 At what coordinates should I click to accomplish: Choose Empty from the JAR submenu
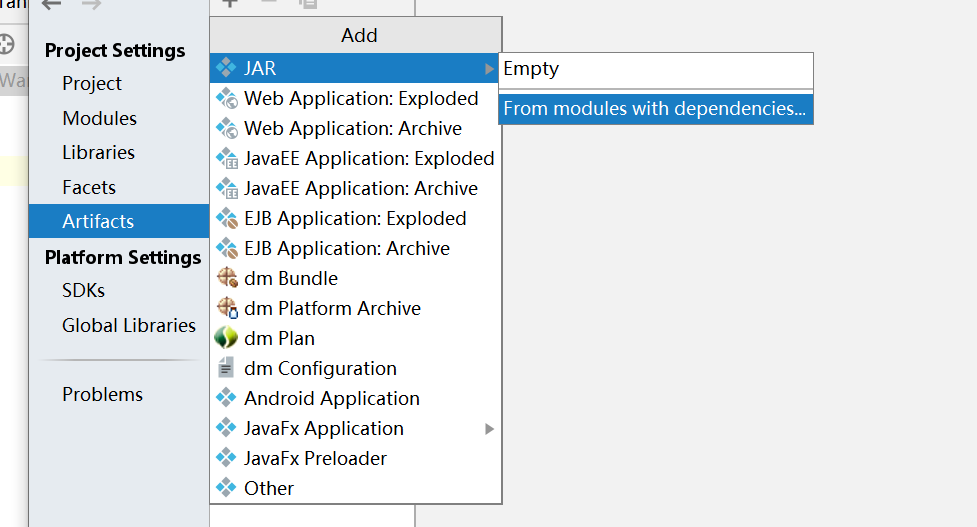656,70
